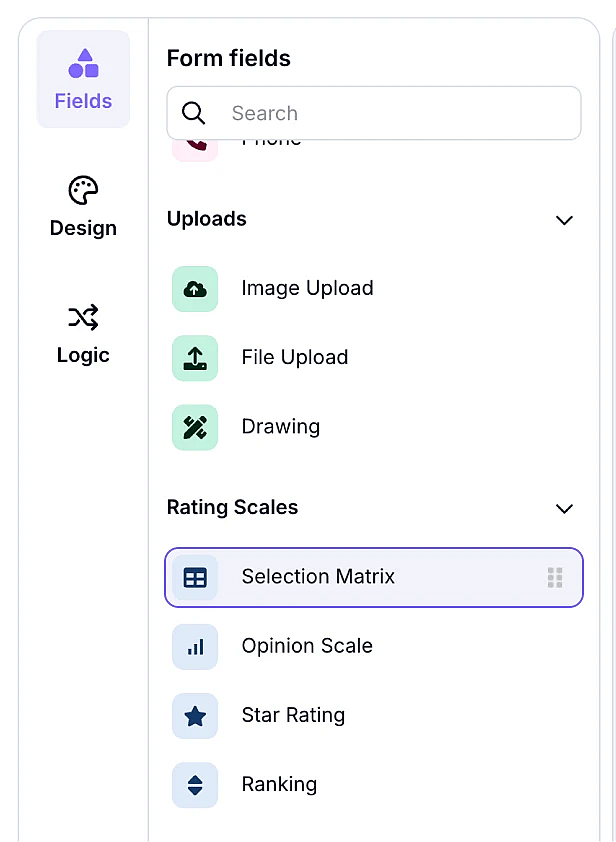The height and width of the screenshot is (842, 616).
Task: Click the Ranking up-down arrows icon
Action: (x=195, y=785)
